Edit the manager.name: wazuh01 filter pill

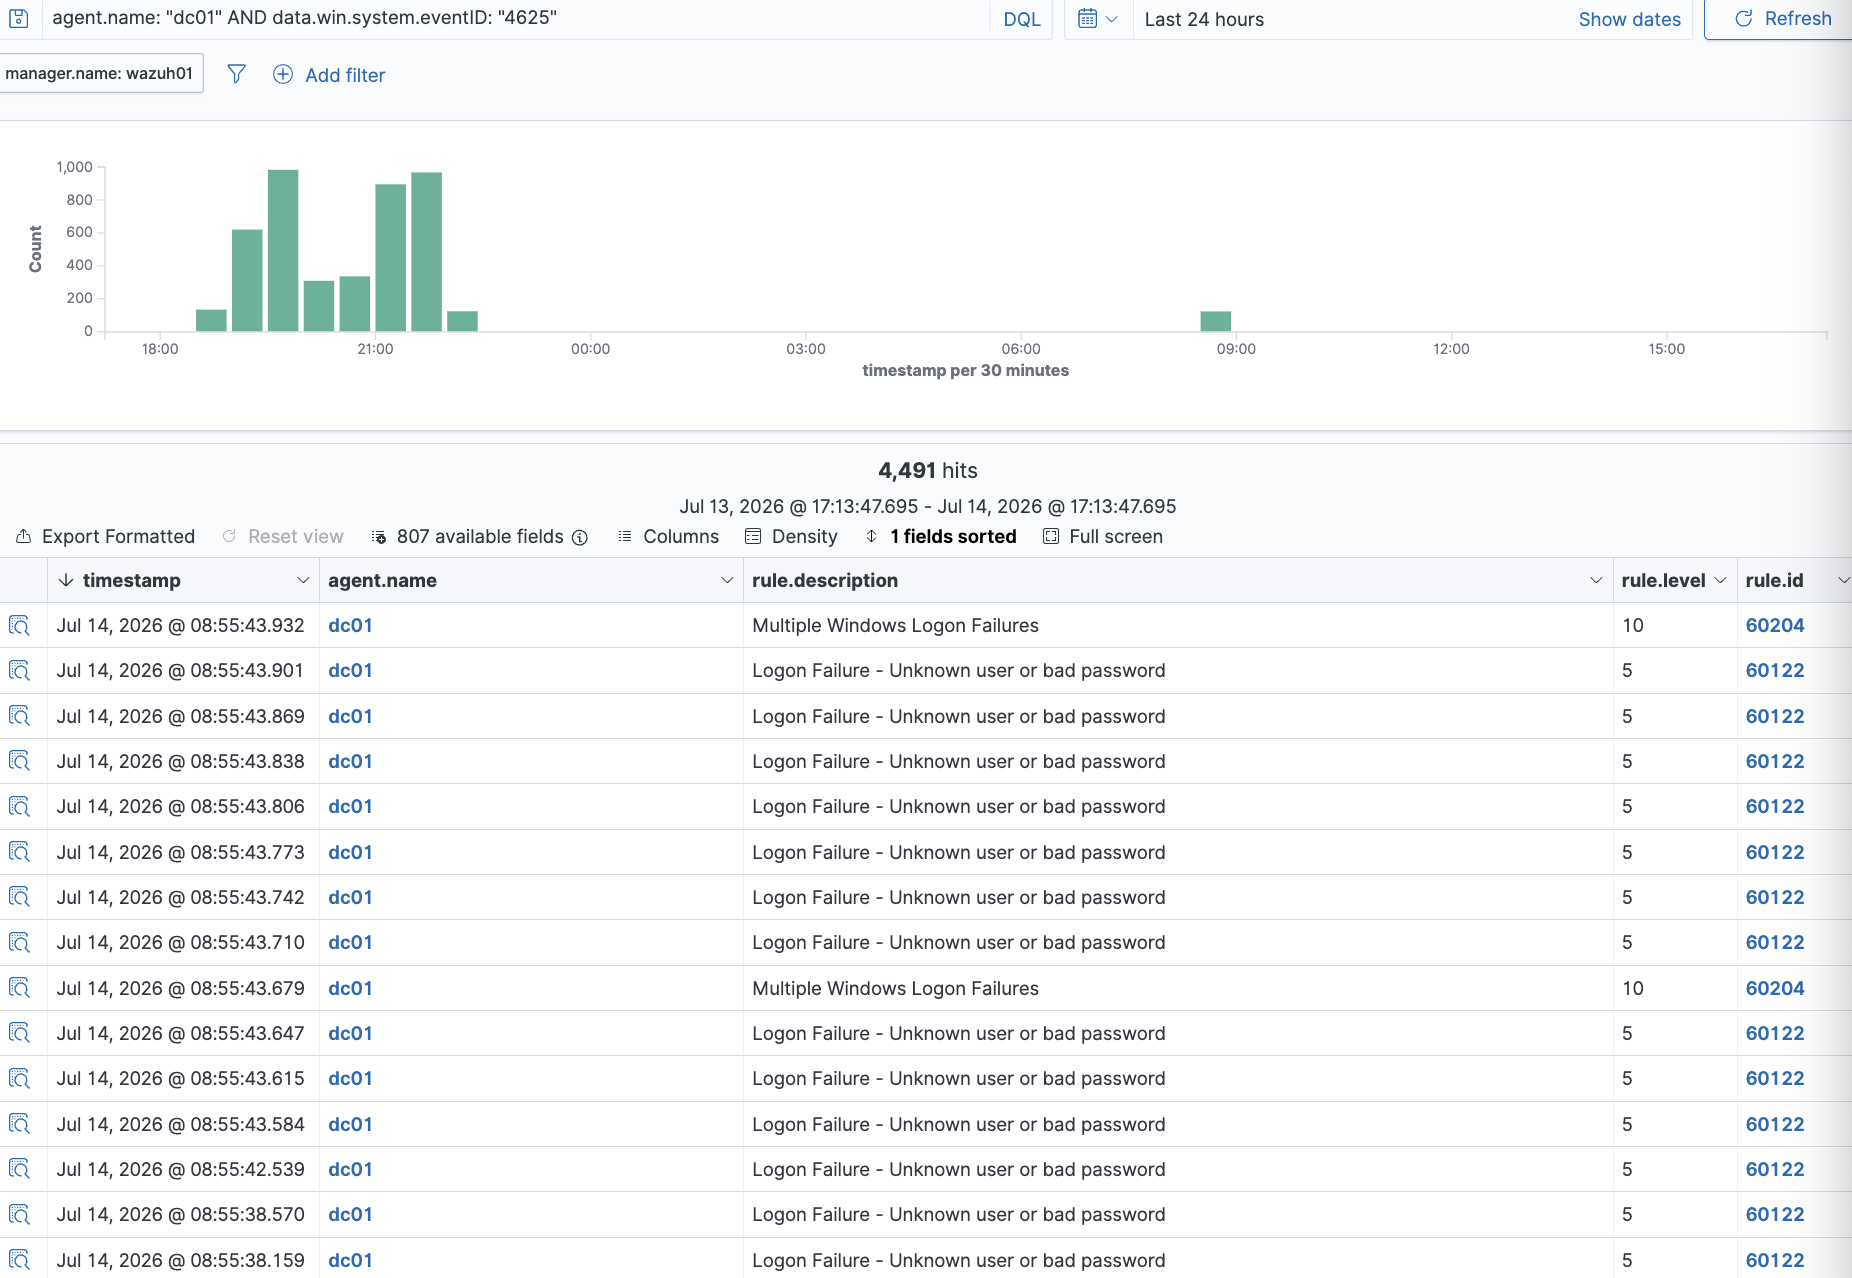pos(99,73)
